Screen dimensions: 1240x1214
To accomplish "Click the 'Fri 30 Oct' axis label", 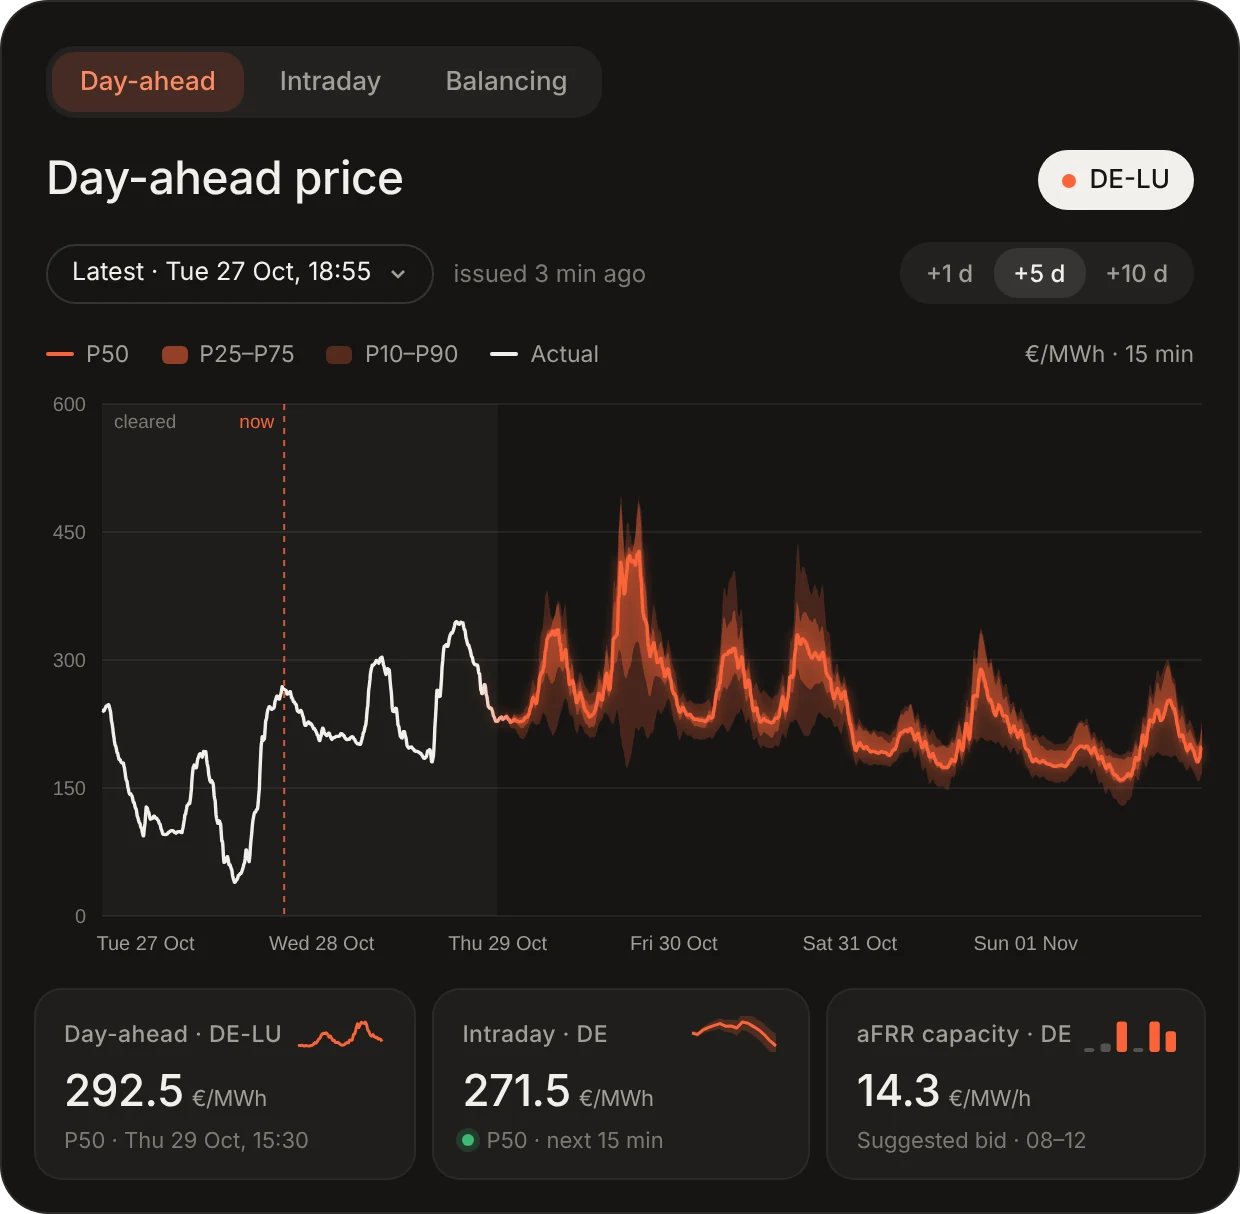I will (674, 943).
